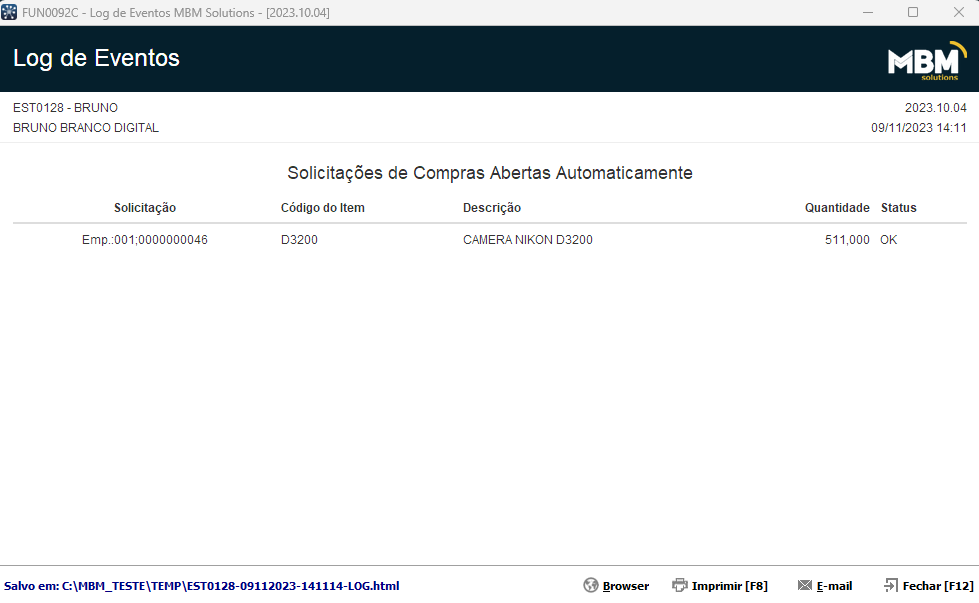Minimize the Log de Eventos window
This screenshot has width=979, height=603.
868,12
